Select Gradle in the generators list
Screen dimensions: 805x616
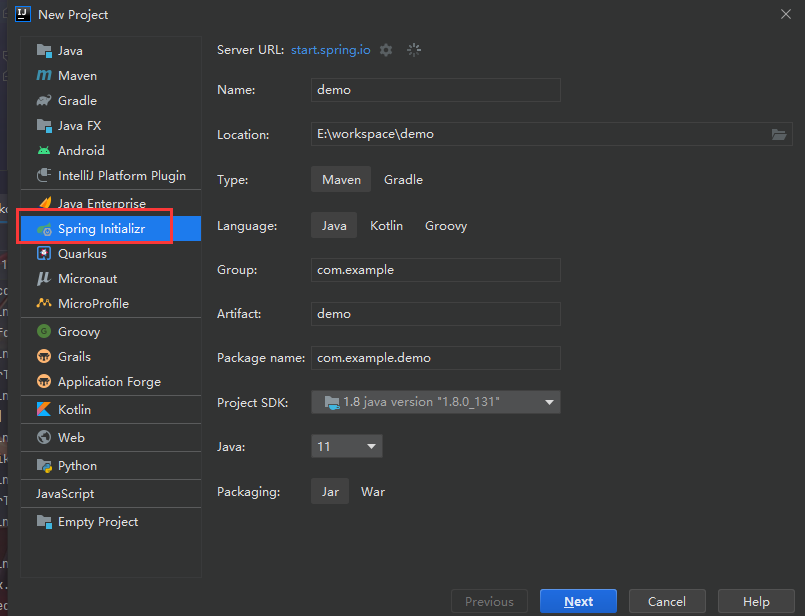pyautogui.click(x=111, y=101)
